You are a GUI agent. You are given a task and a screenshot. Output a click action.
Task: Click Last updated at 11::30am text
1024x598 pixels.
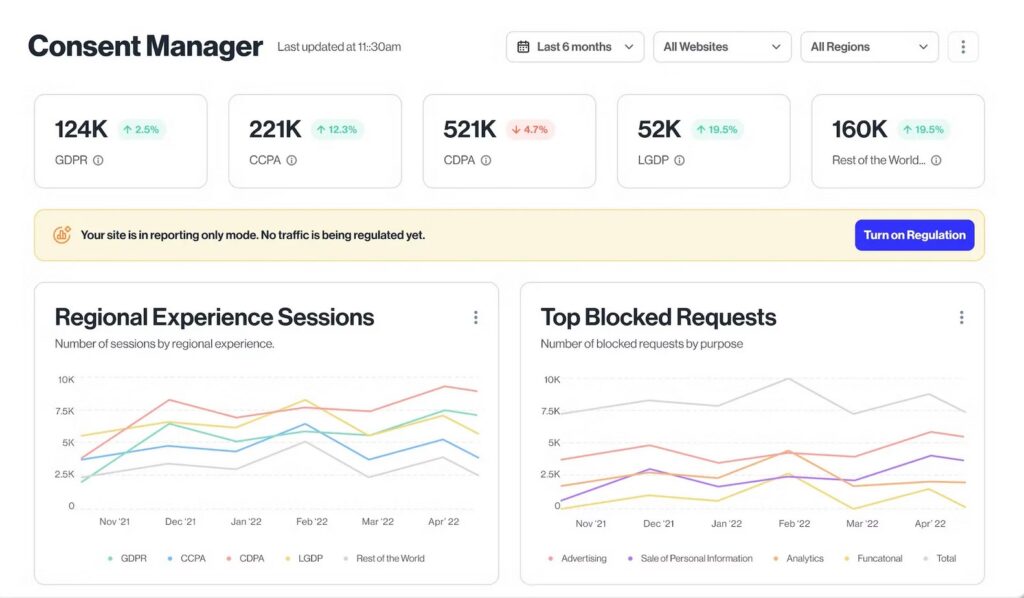339,47
